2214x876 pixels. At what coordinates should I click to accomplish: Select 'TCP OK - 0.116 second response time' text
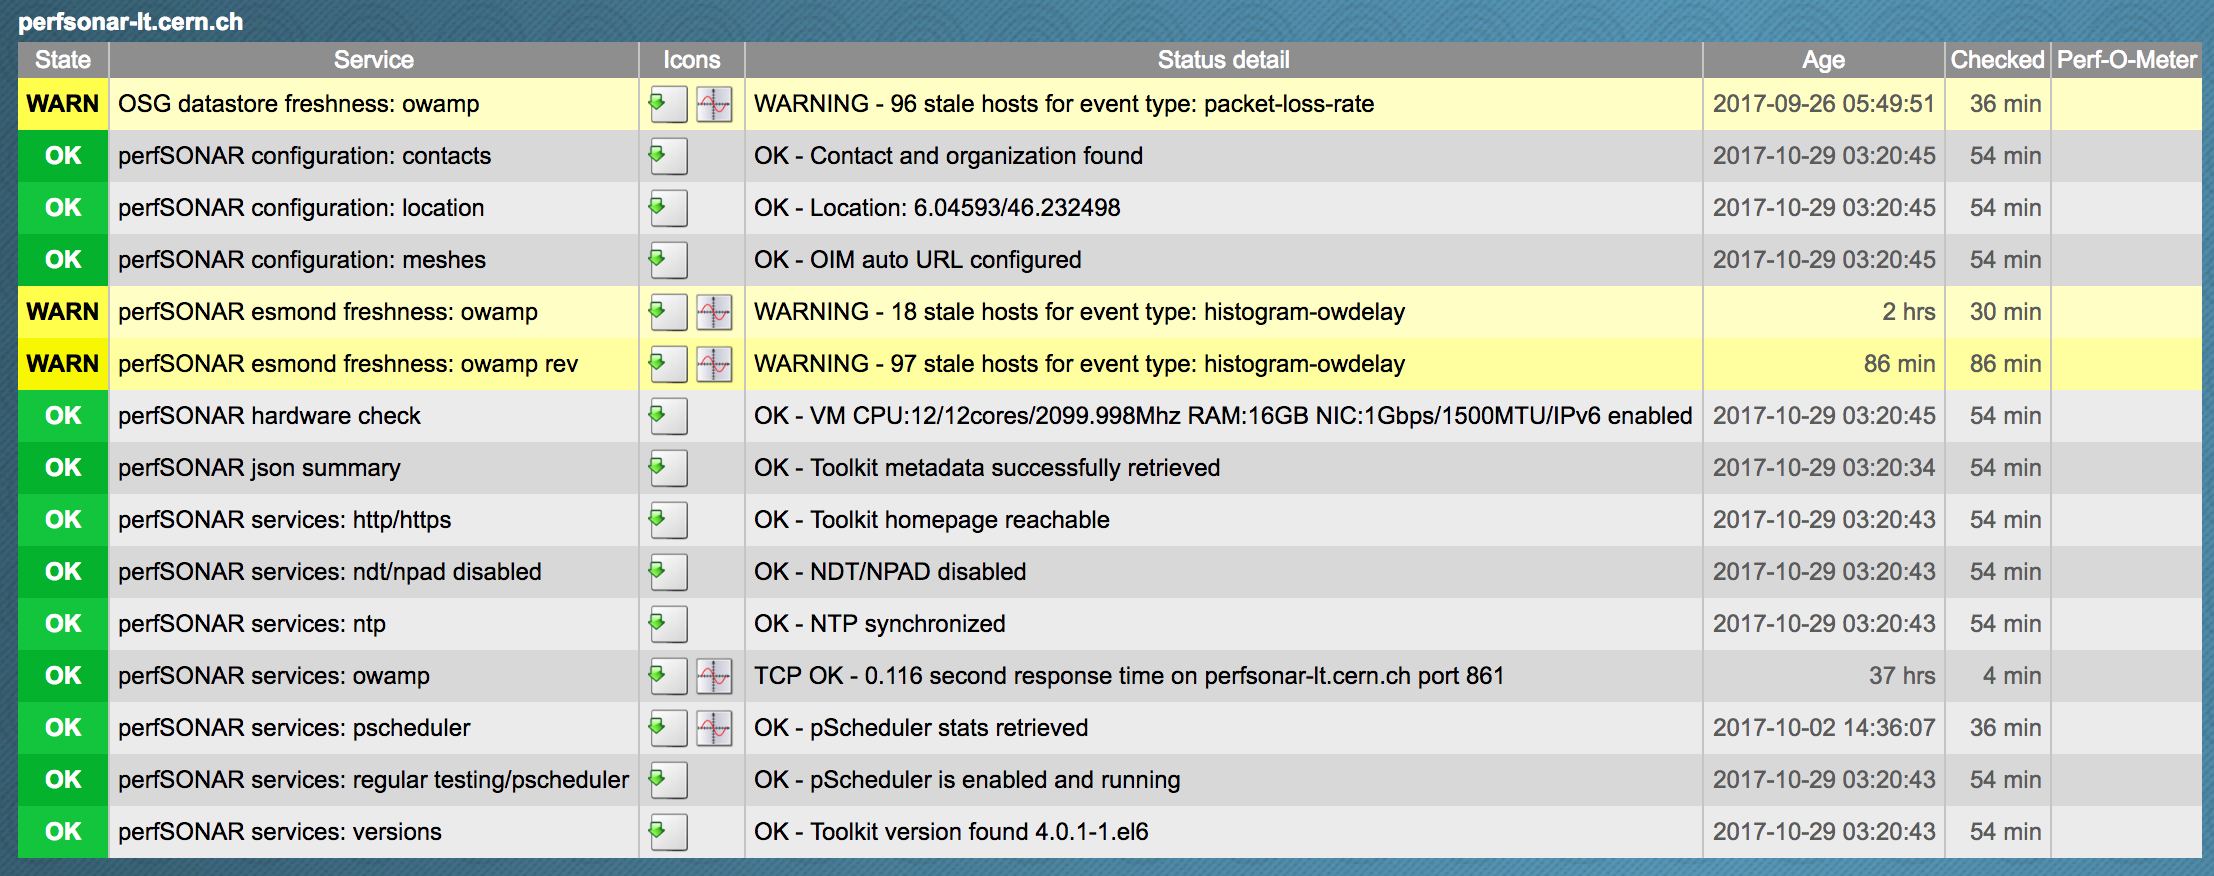(x=975, y=676)
